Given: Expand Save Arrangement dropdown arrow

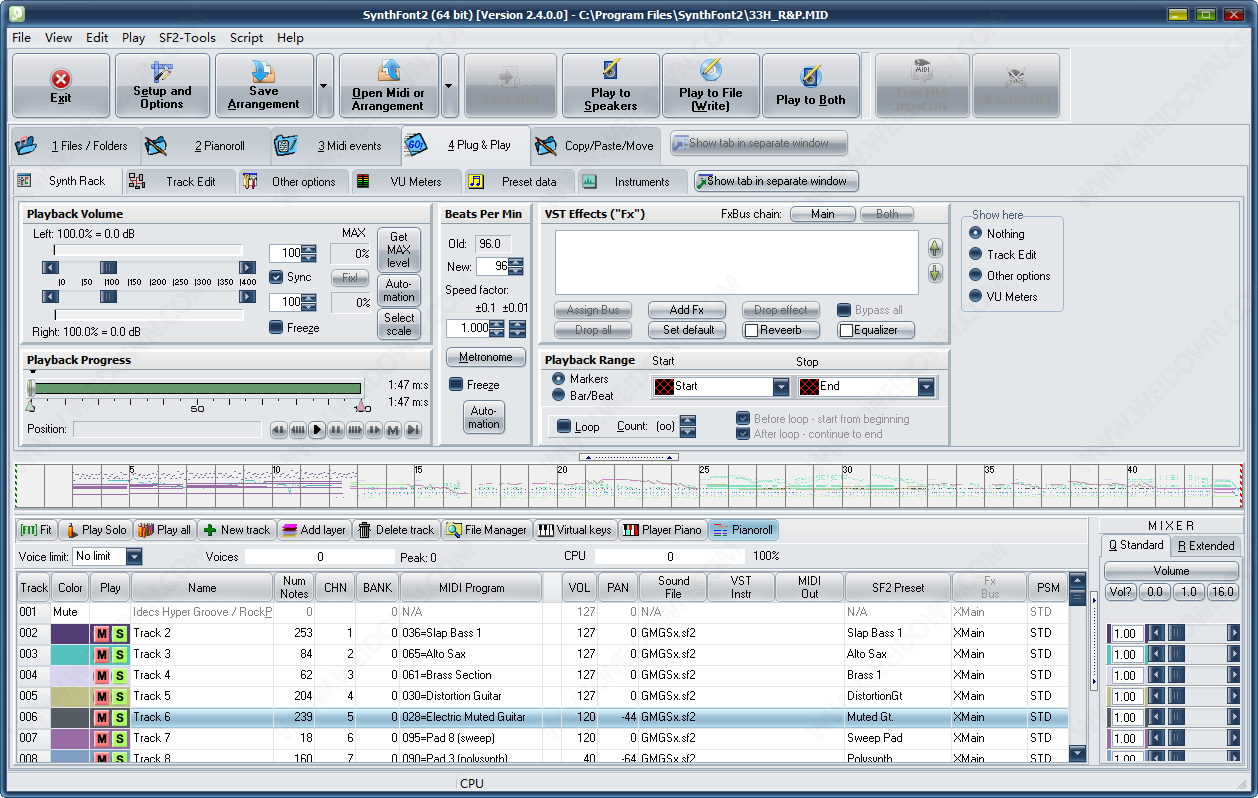Looking at the screenshot, I should [x=324, y=86].
